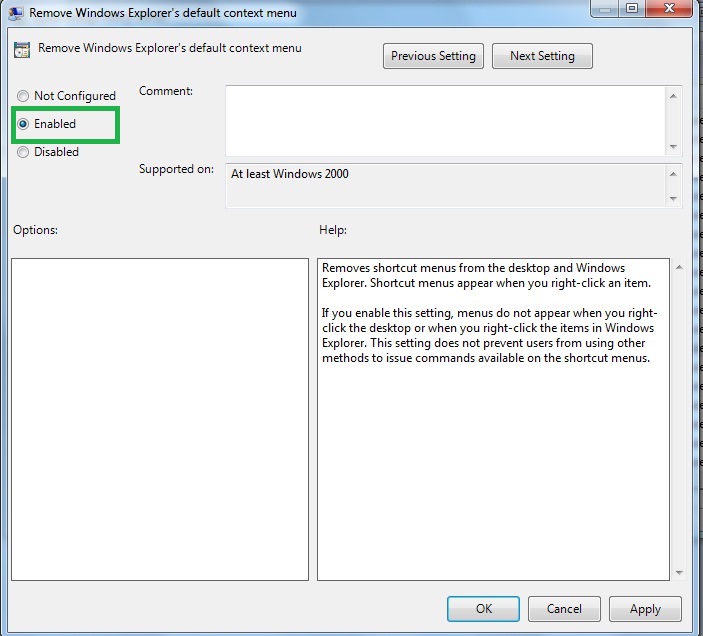The height and width of the screenshot is (636, 703).
Task: Maximize the policy dialog window
Action: tap(632, 9)
